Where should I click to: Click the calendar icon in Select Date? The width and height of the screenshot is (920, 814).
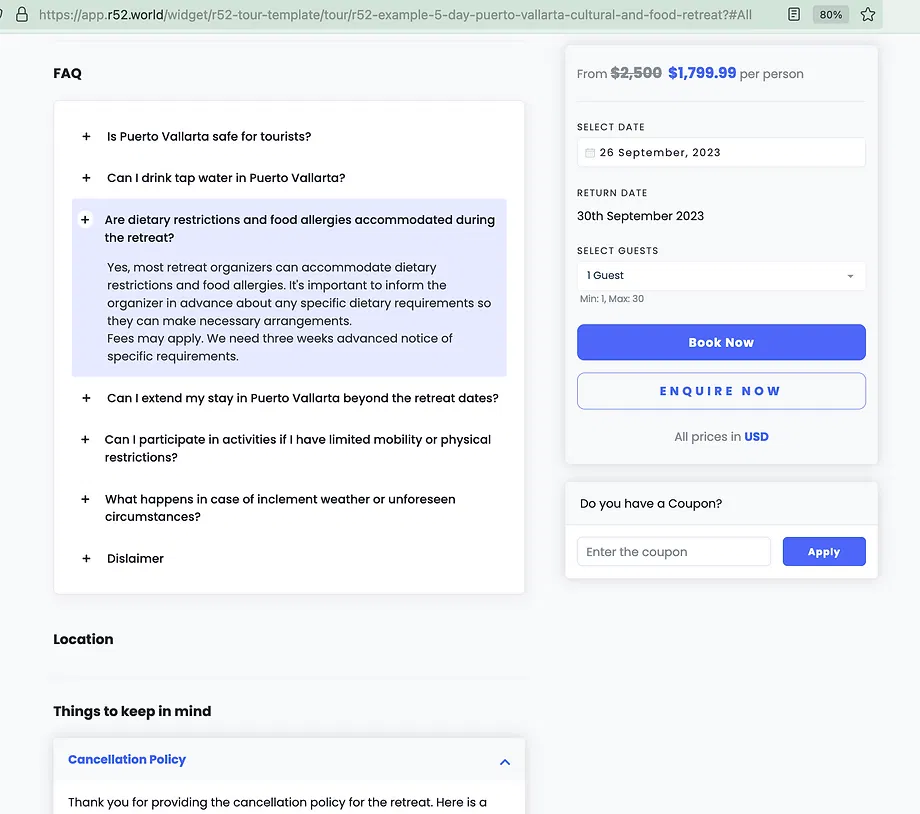click(590, 153)
